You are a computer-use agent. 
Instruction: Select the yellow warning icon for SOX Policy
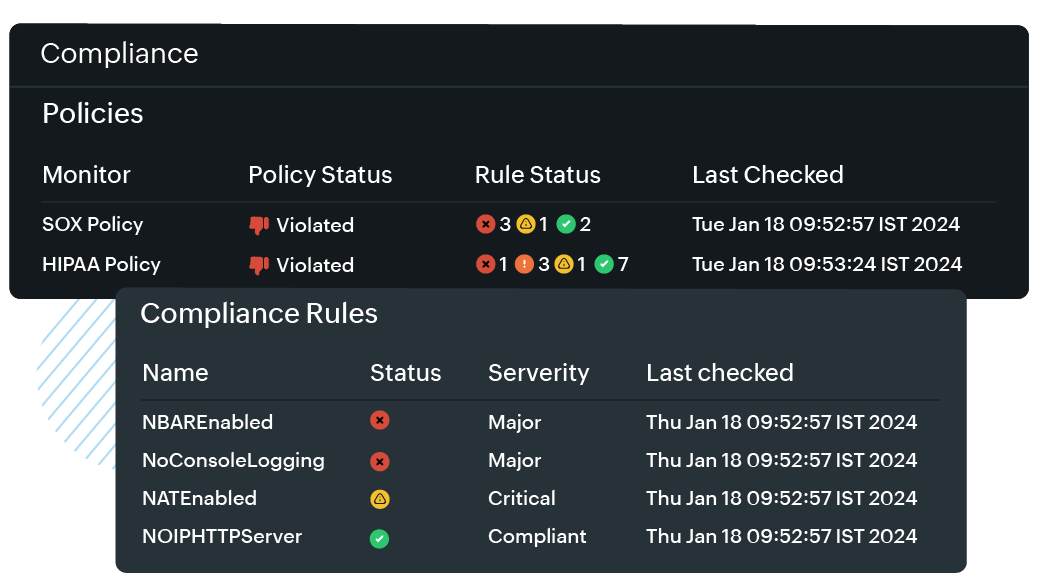(527, 224)
